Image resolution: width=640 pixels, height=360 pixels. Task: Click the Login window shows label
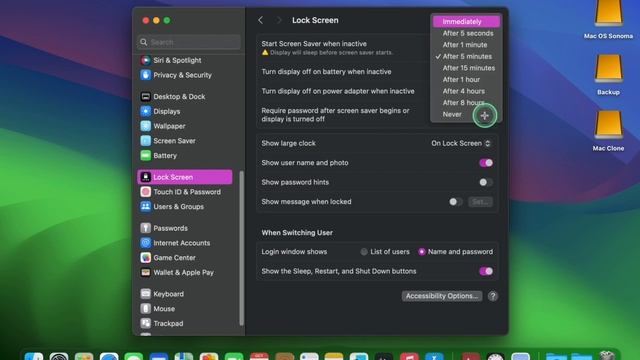(x=294, y=252)
